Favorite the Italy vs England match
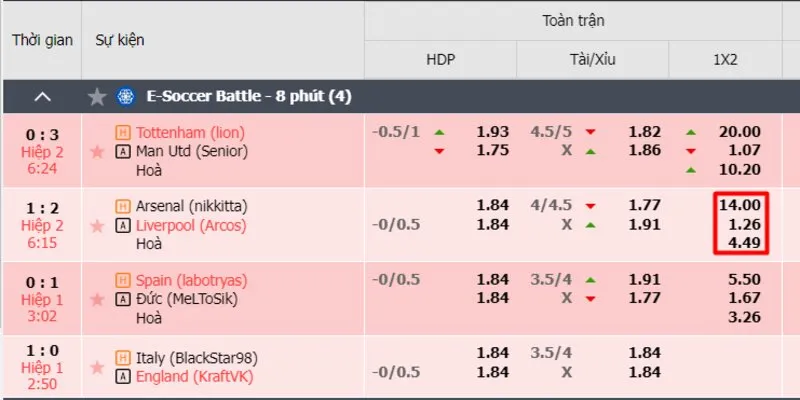This screenshot has width=800, height=400. click(97, 366)
